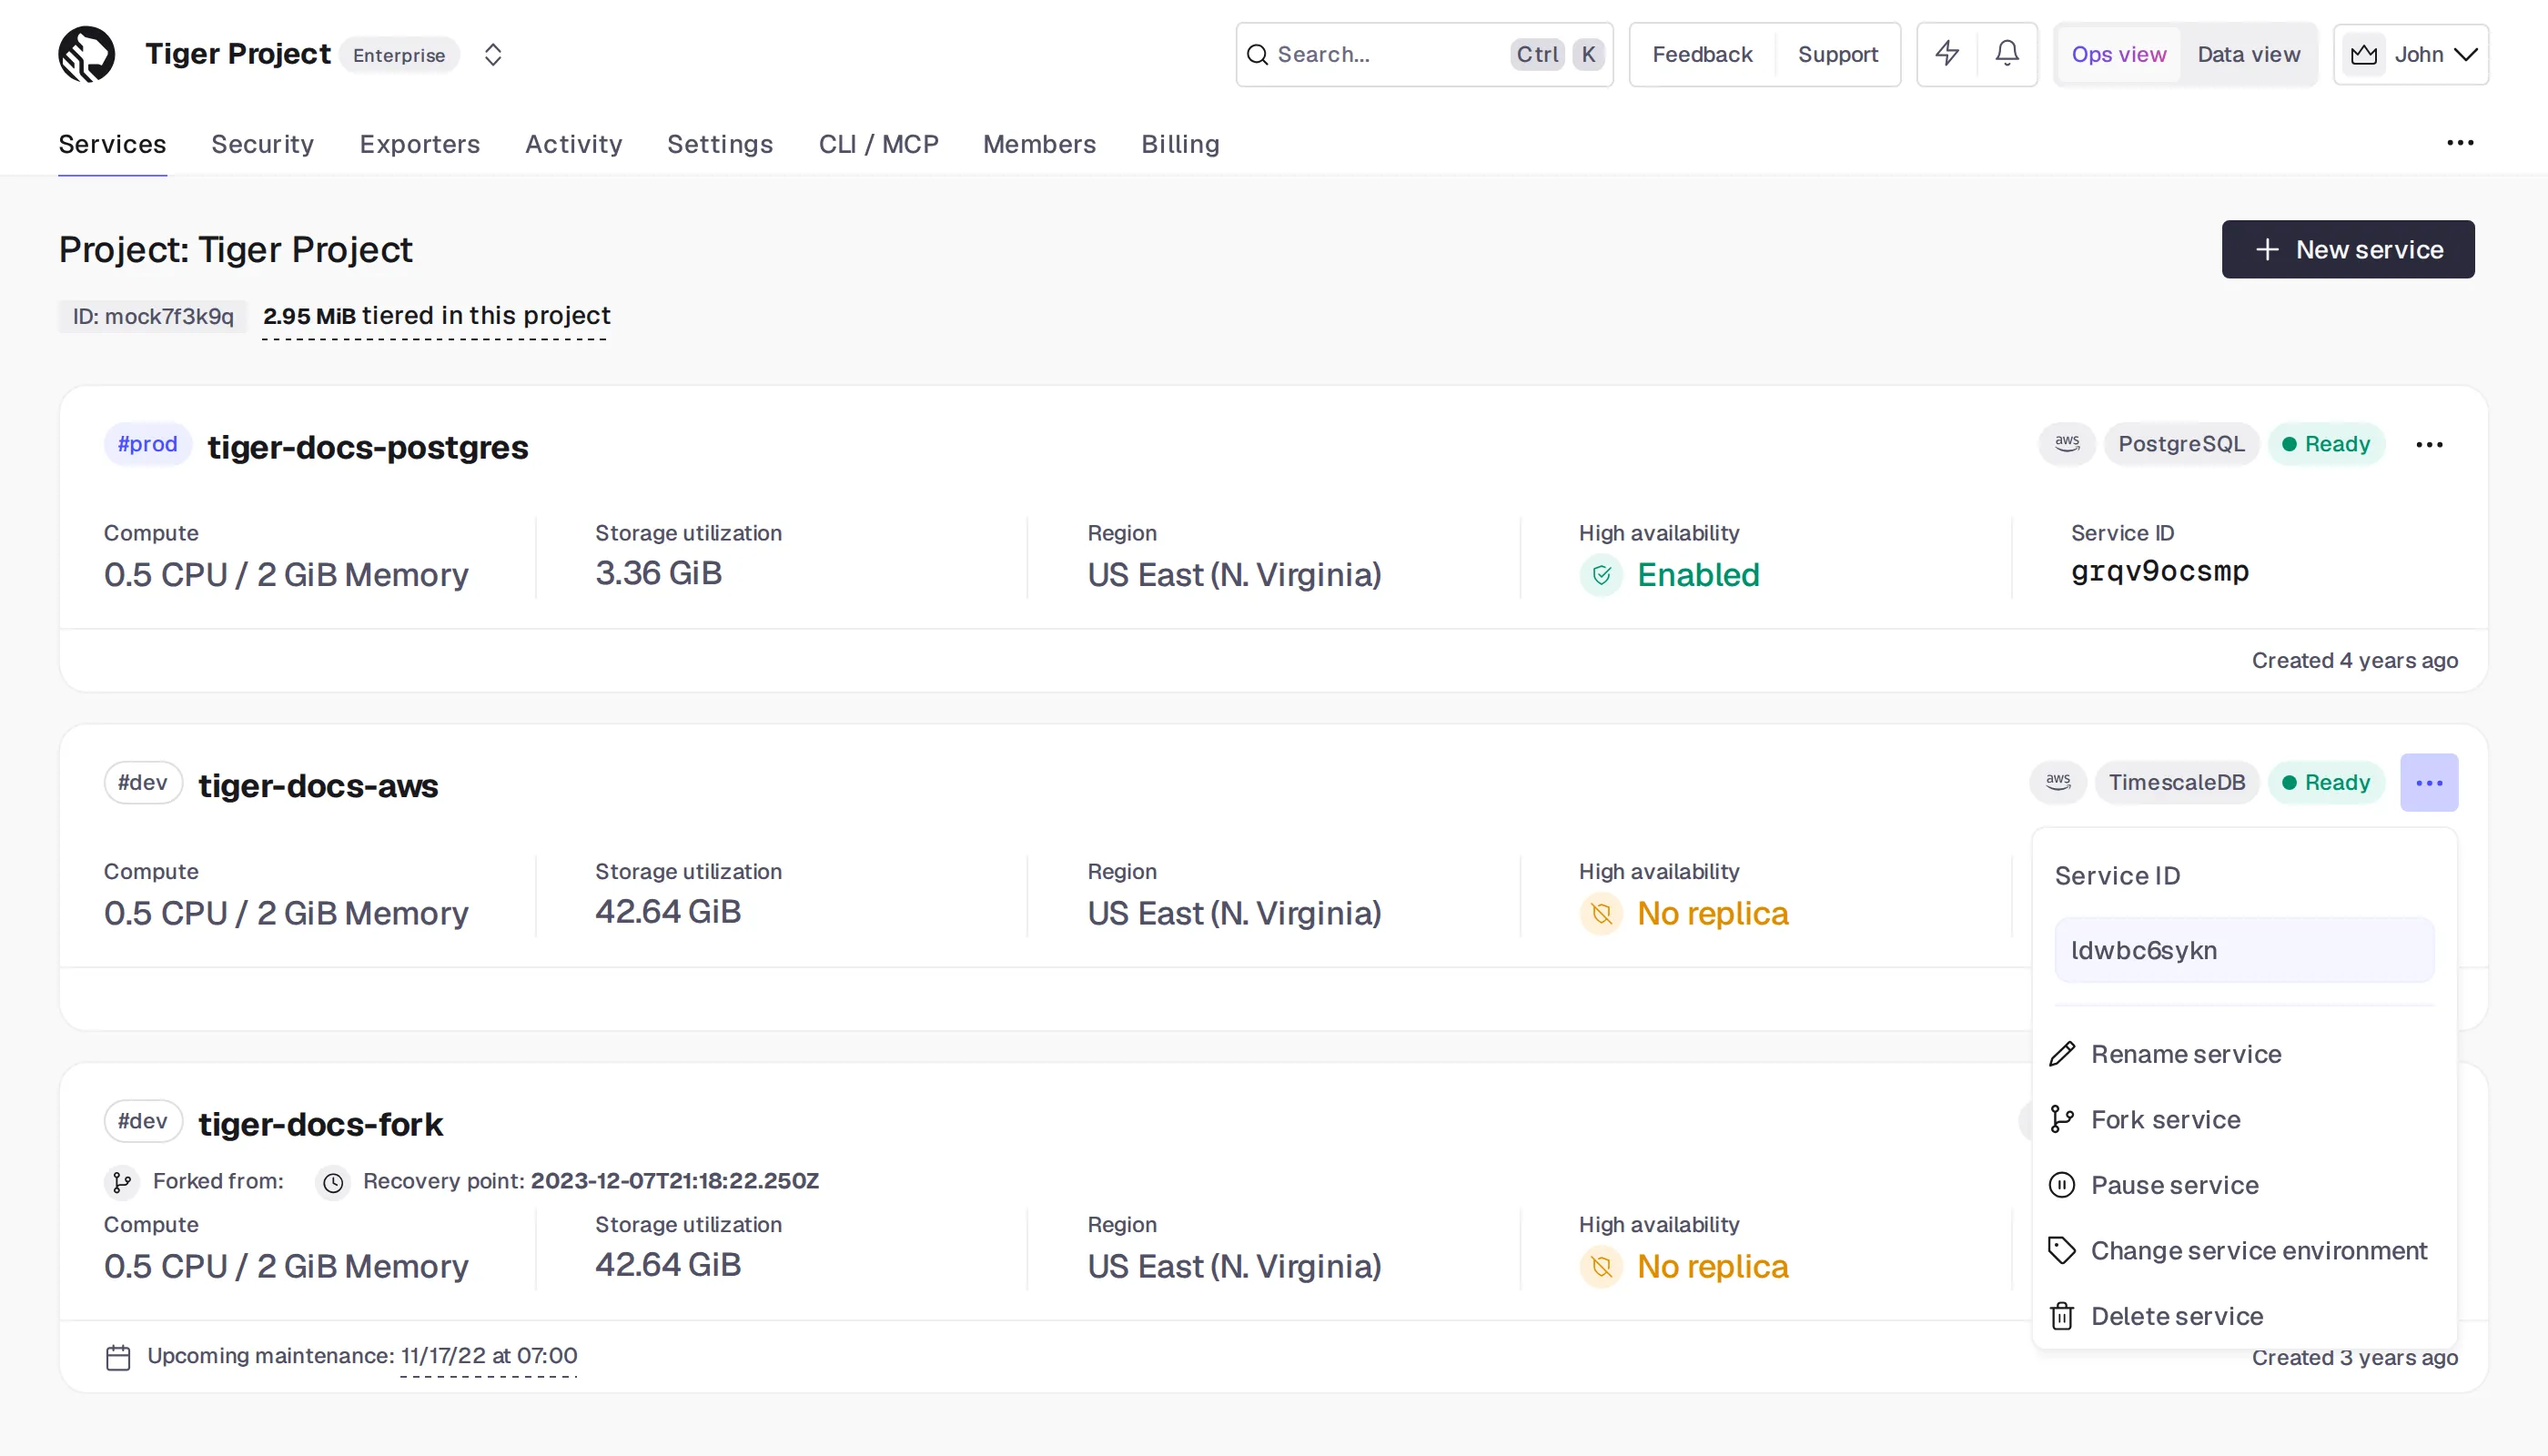Select the Exporters tab
The height and width of the screenshot is (1456, 2548).
coord(420,144)
